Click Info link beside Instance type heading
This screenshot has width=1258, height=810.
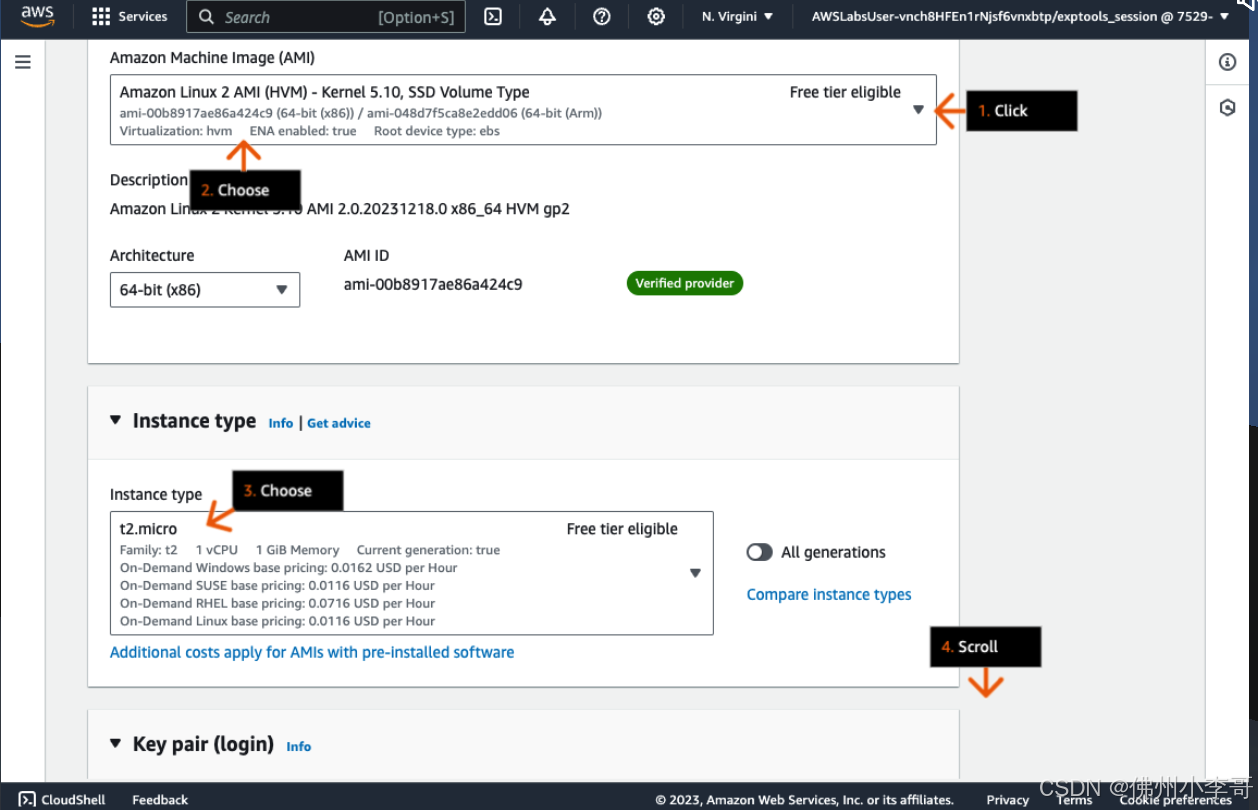pyautogui.click(x=281, y=423)
